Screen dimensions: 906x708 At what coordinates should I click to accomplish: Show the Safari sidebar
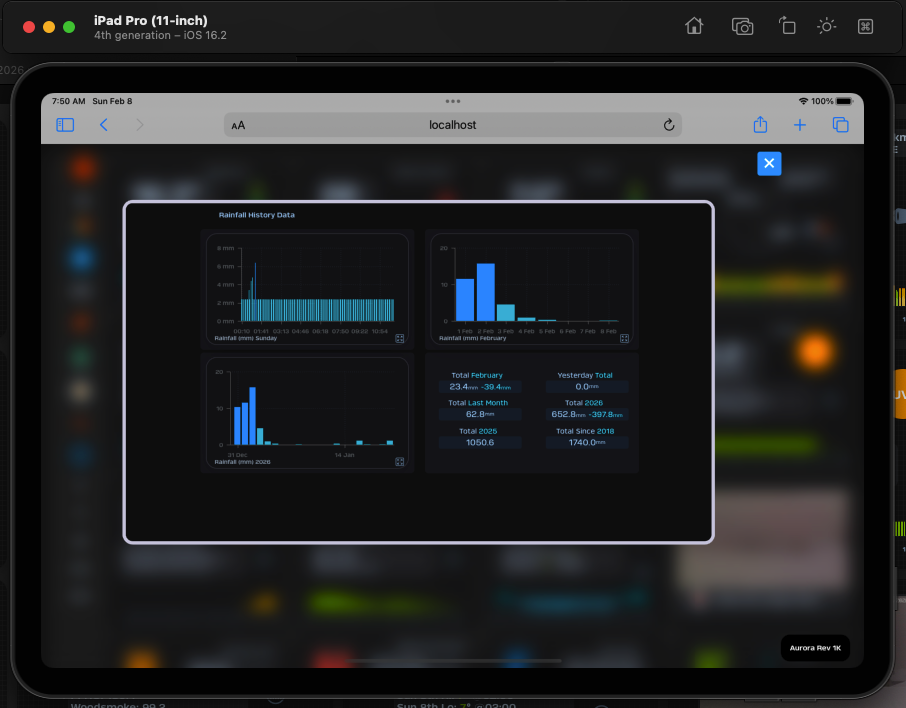[x=65, y=125]
